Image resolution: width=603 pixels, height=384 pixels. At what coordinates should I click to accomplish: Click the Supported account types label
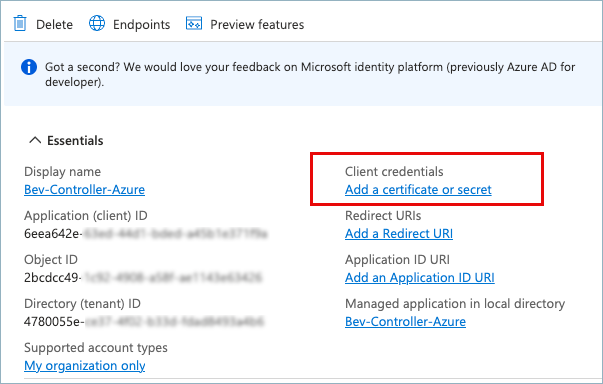96,348
